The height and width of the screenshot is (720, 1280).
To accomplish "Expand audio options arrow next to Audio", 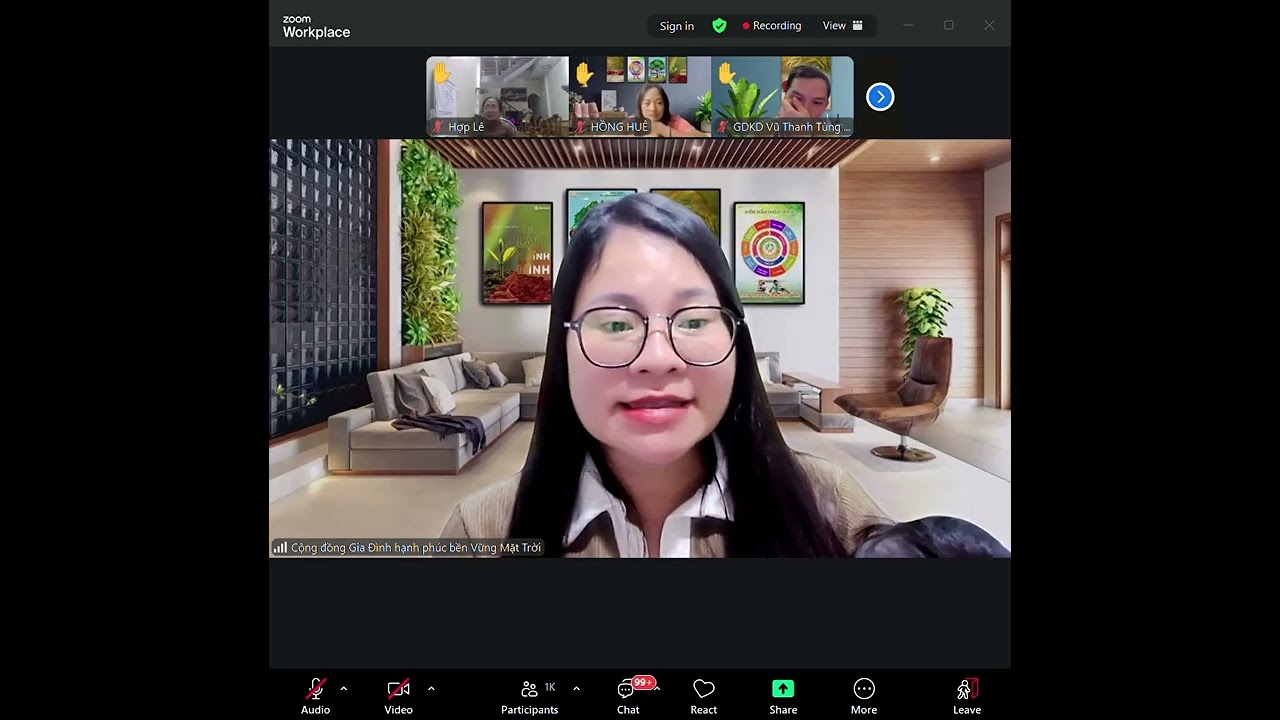I will coord(344,689).
